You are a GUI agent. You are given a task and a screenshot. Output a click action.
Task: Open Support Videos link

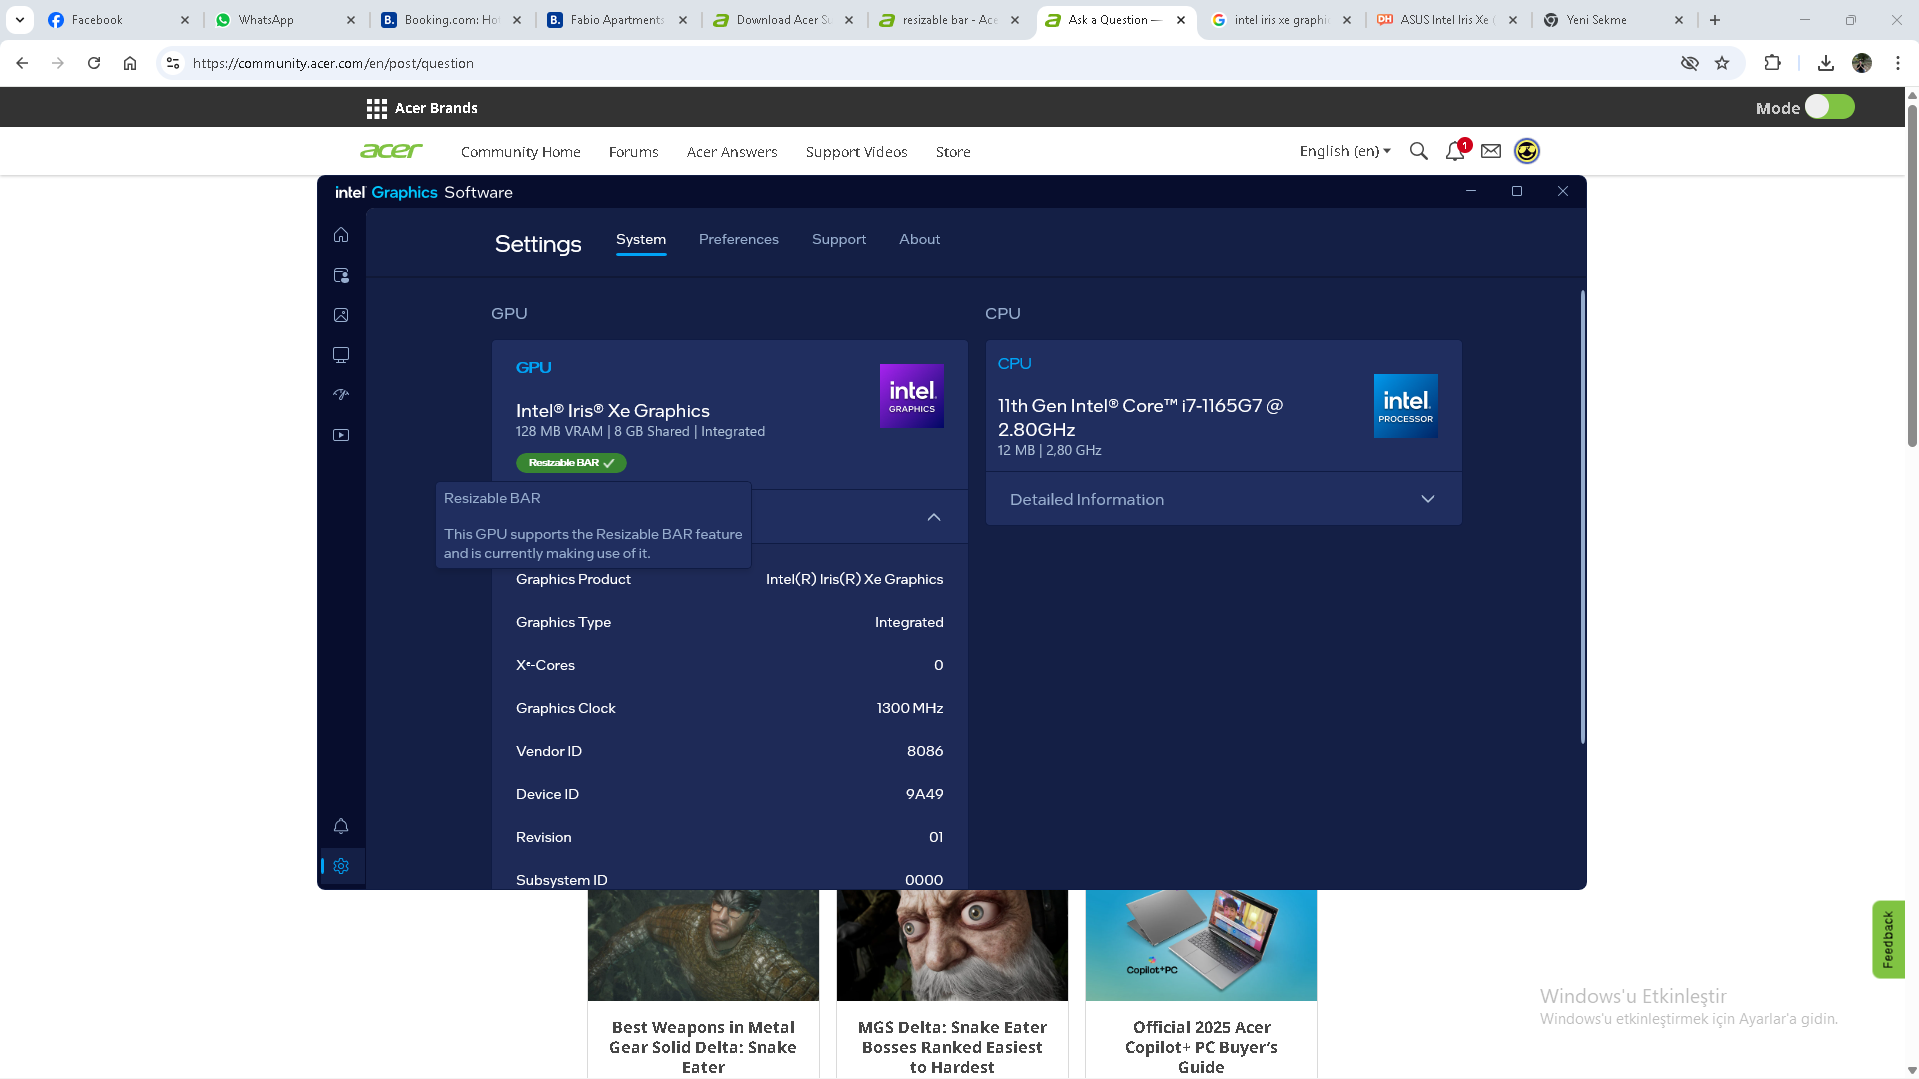pos(857,152)
